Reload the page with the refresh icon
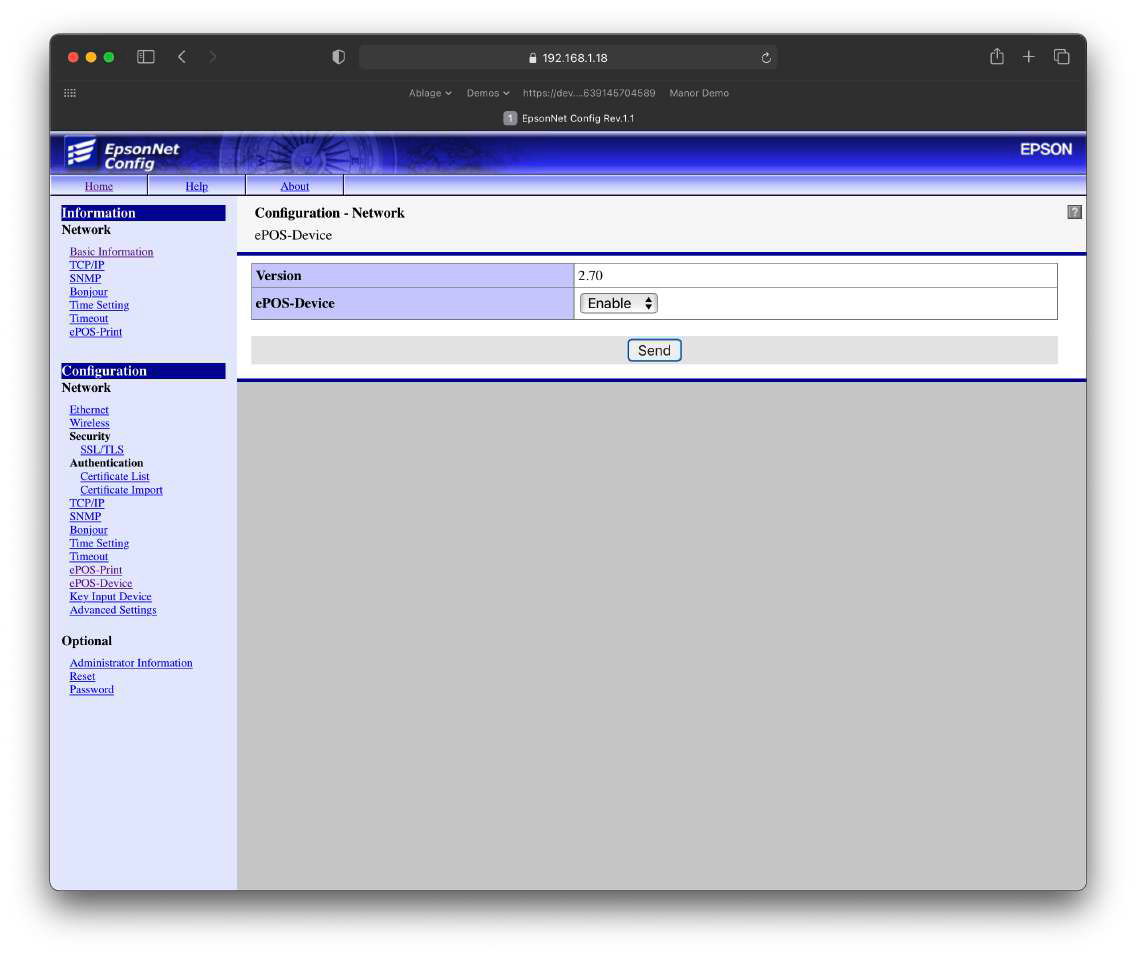This screenshot has width=1136, height=956. pyautogui.click(x=766, y=57)
